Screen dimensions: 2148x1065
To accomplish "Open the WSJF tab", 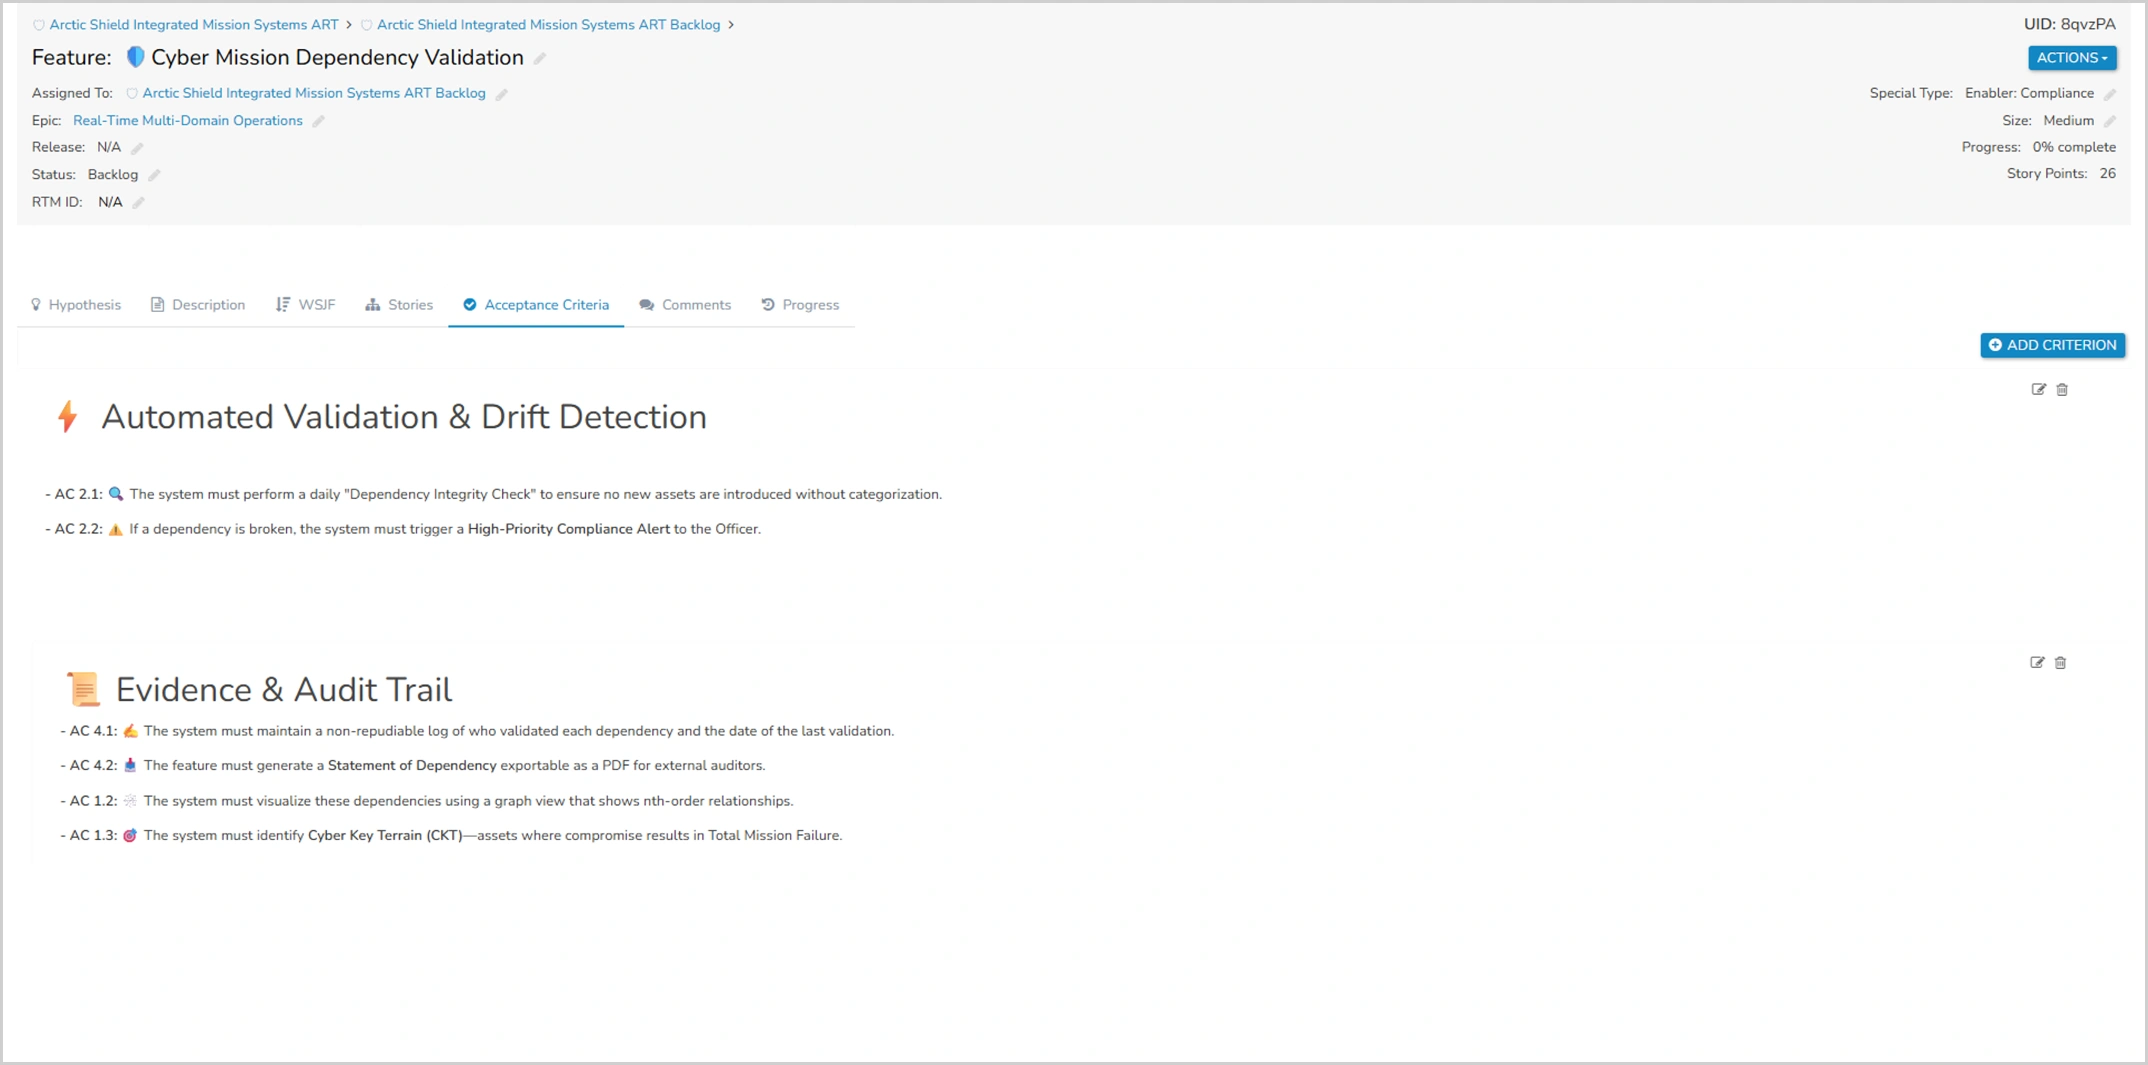I will [306, 305].
